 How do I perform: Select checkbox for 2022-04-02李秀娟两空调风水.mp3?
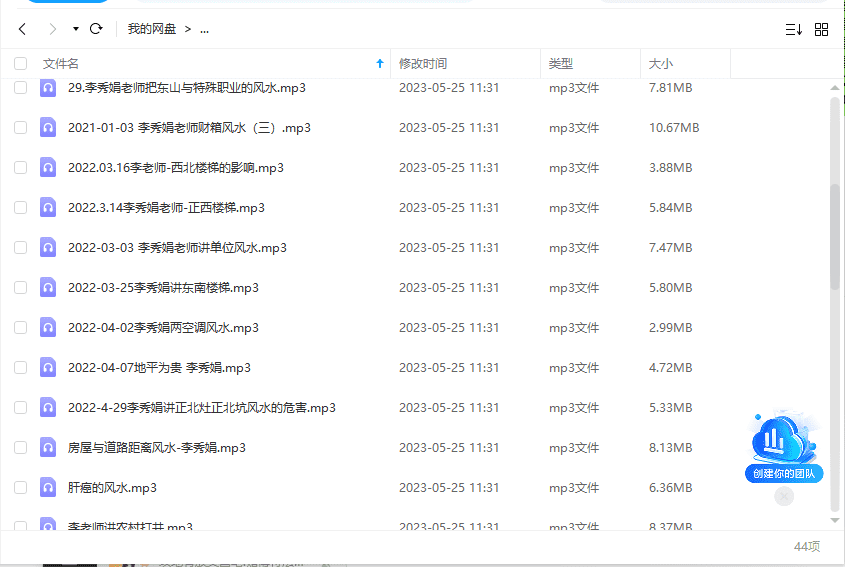[20, 328]
